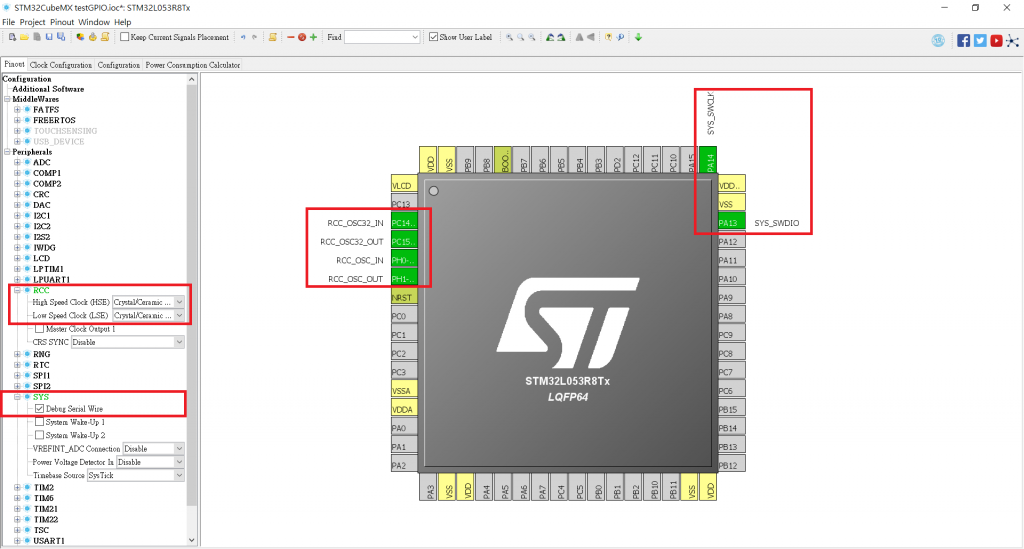Click the 10-year anniversary badge icon
The image size is (1024, 549).
pyautogui.click(x=938, y=40)
